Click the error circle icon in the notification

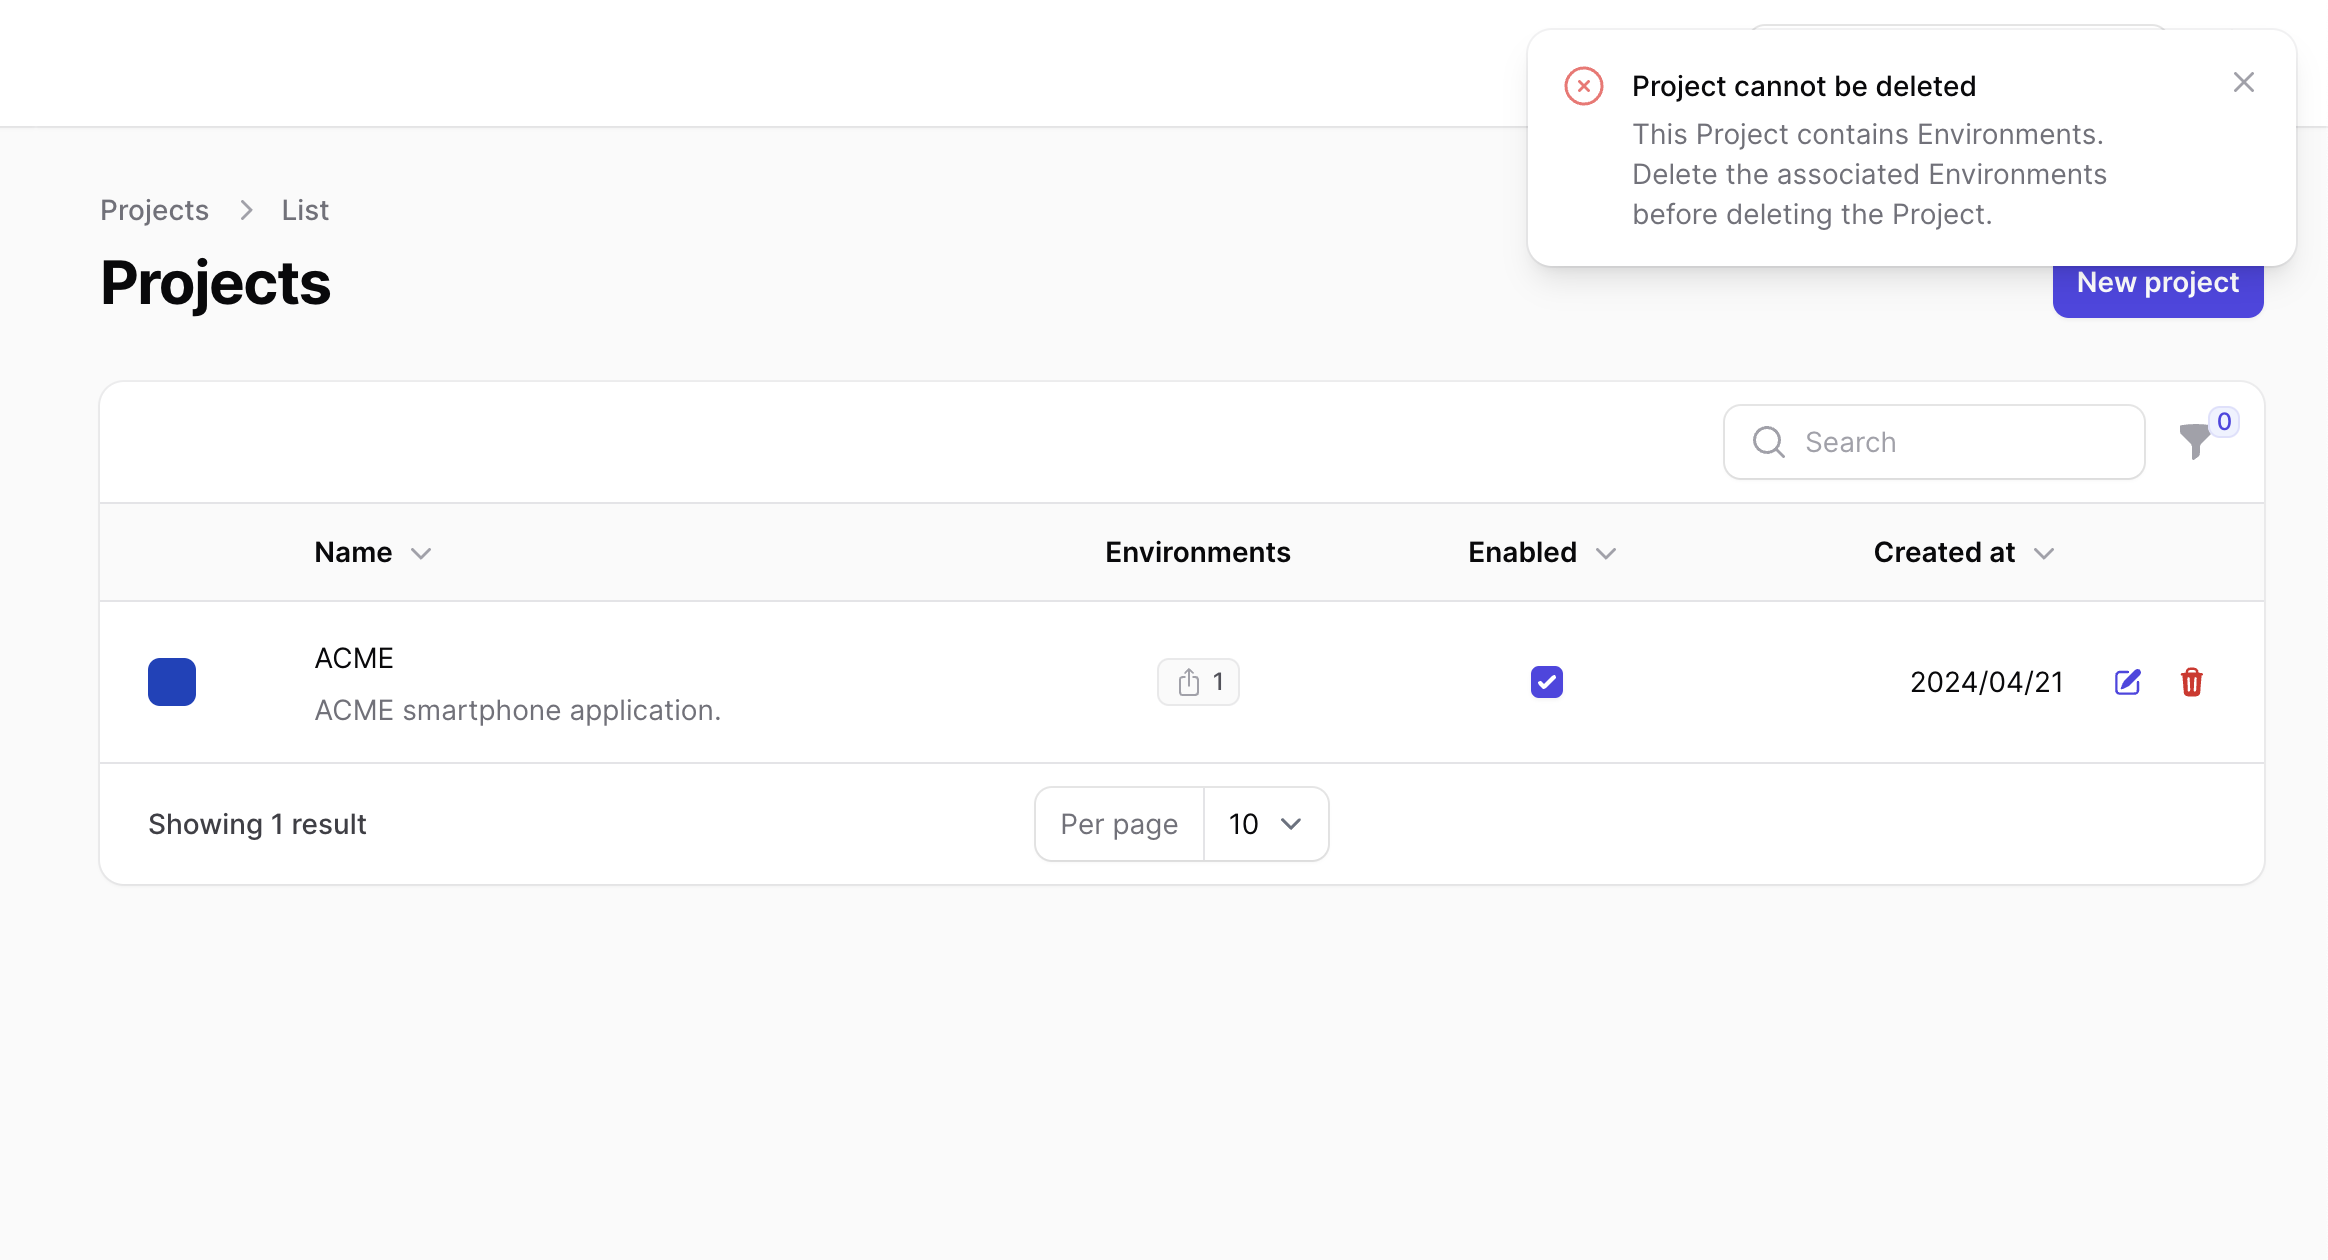(1585, 85)
